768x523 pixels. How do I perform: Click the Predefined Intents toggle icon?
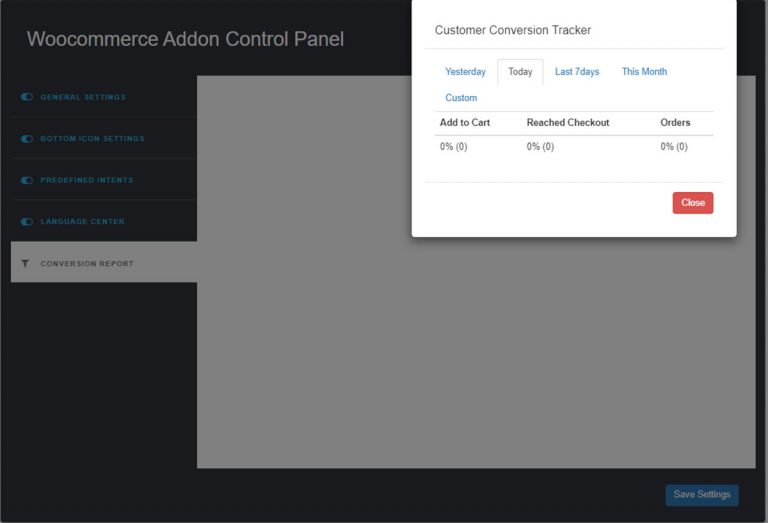tap(26, 180)
